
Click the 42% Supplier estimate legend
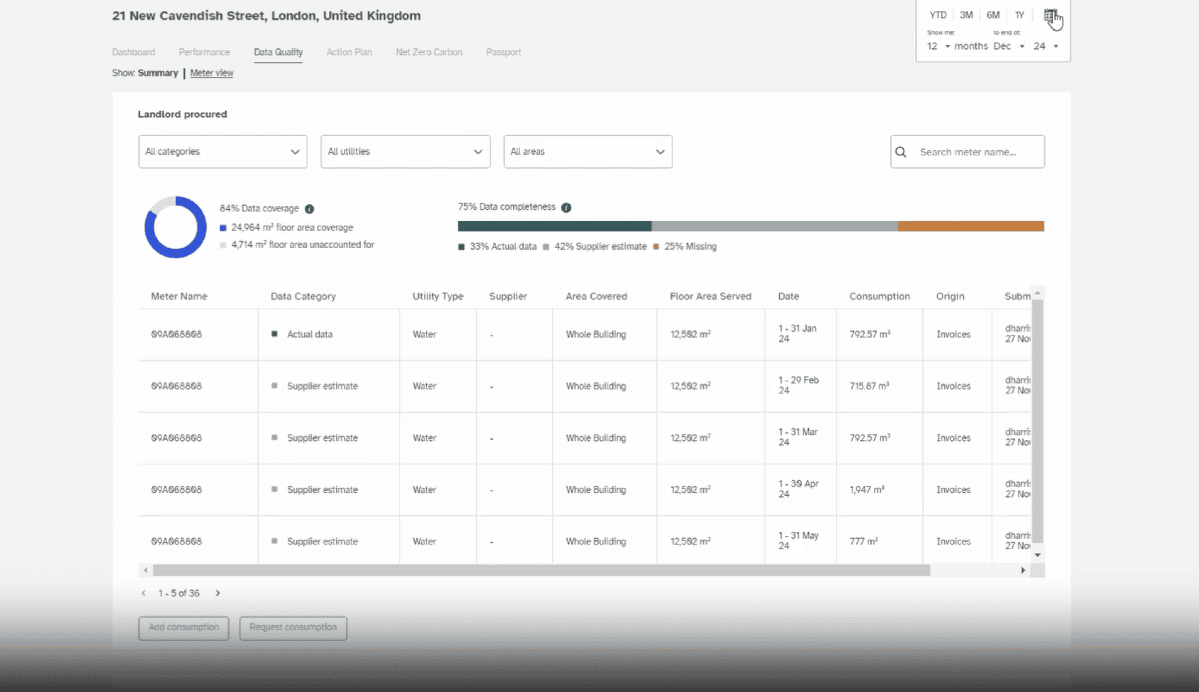click(x=595, y=247)
